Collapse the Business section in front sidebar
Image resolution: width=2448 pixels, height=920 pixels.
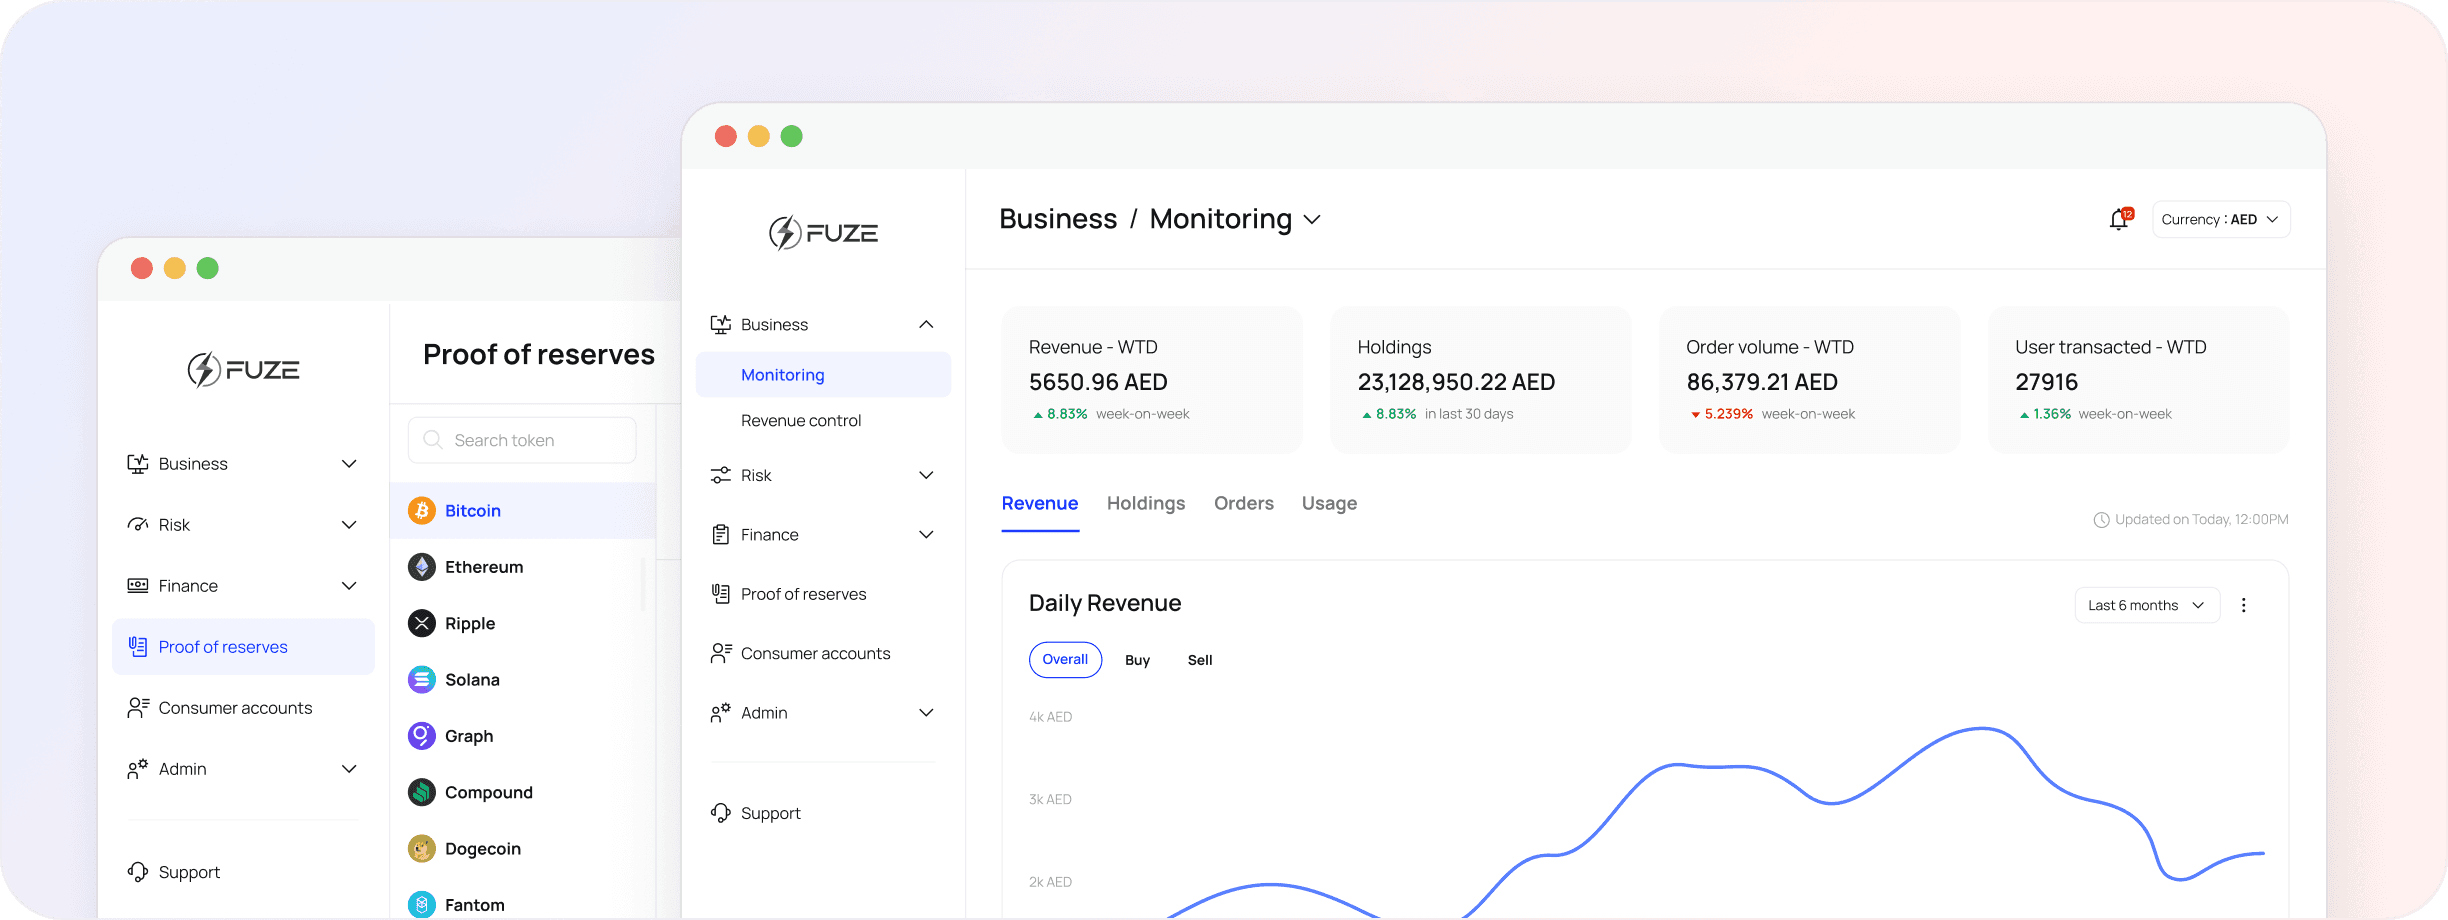click(926, 325)
